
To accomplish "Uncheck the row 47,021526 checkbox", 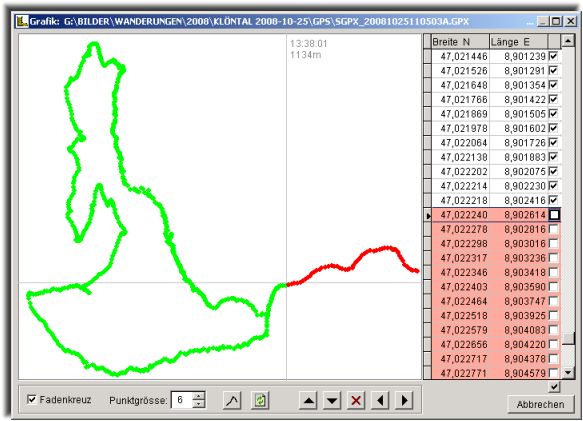I will click(x=554, y=70).
